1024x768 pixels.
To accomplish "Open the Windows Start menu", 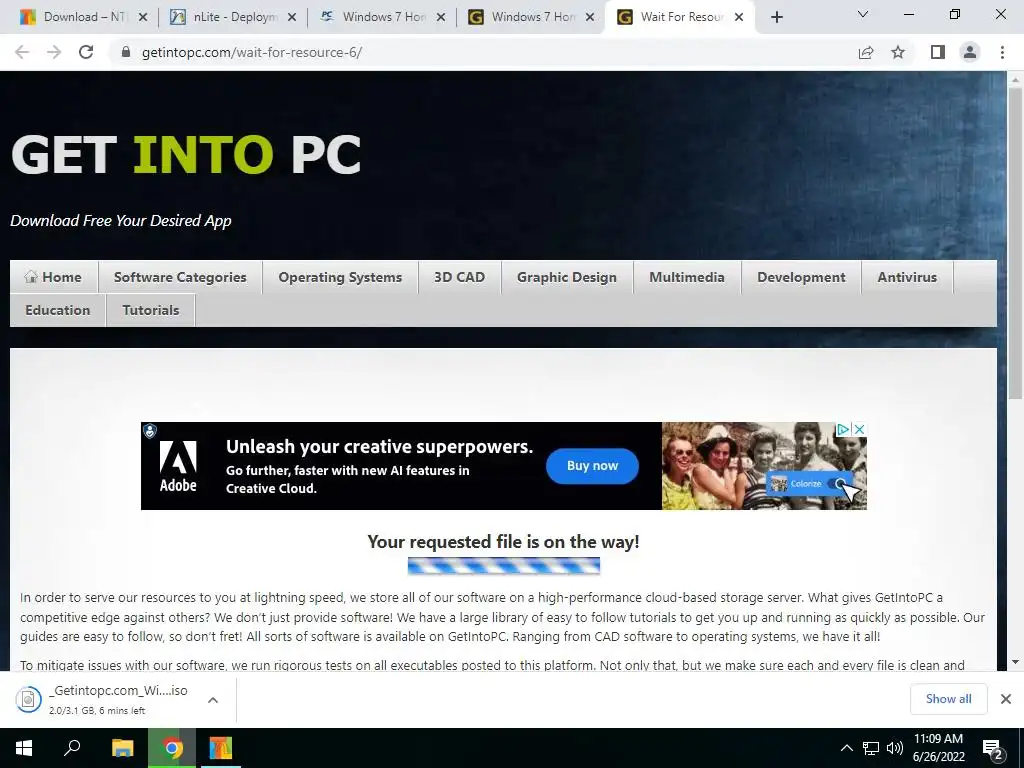I will [24, 748].
